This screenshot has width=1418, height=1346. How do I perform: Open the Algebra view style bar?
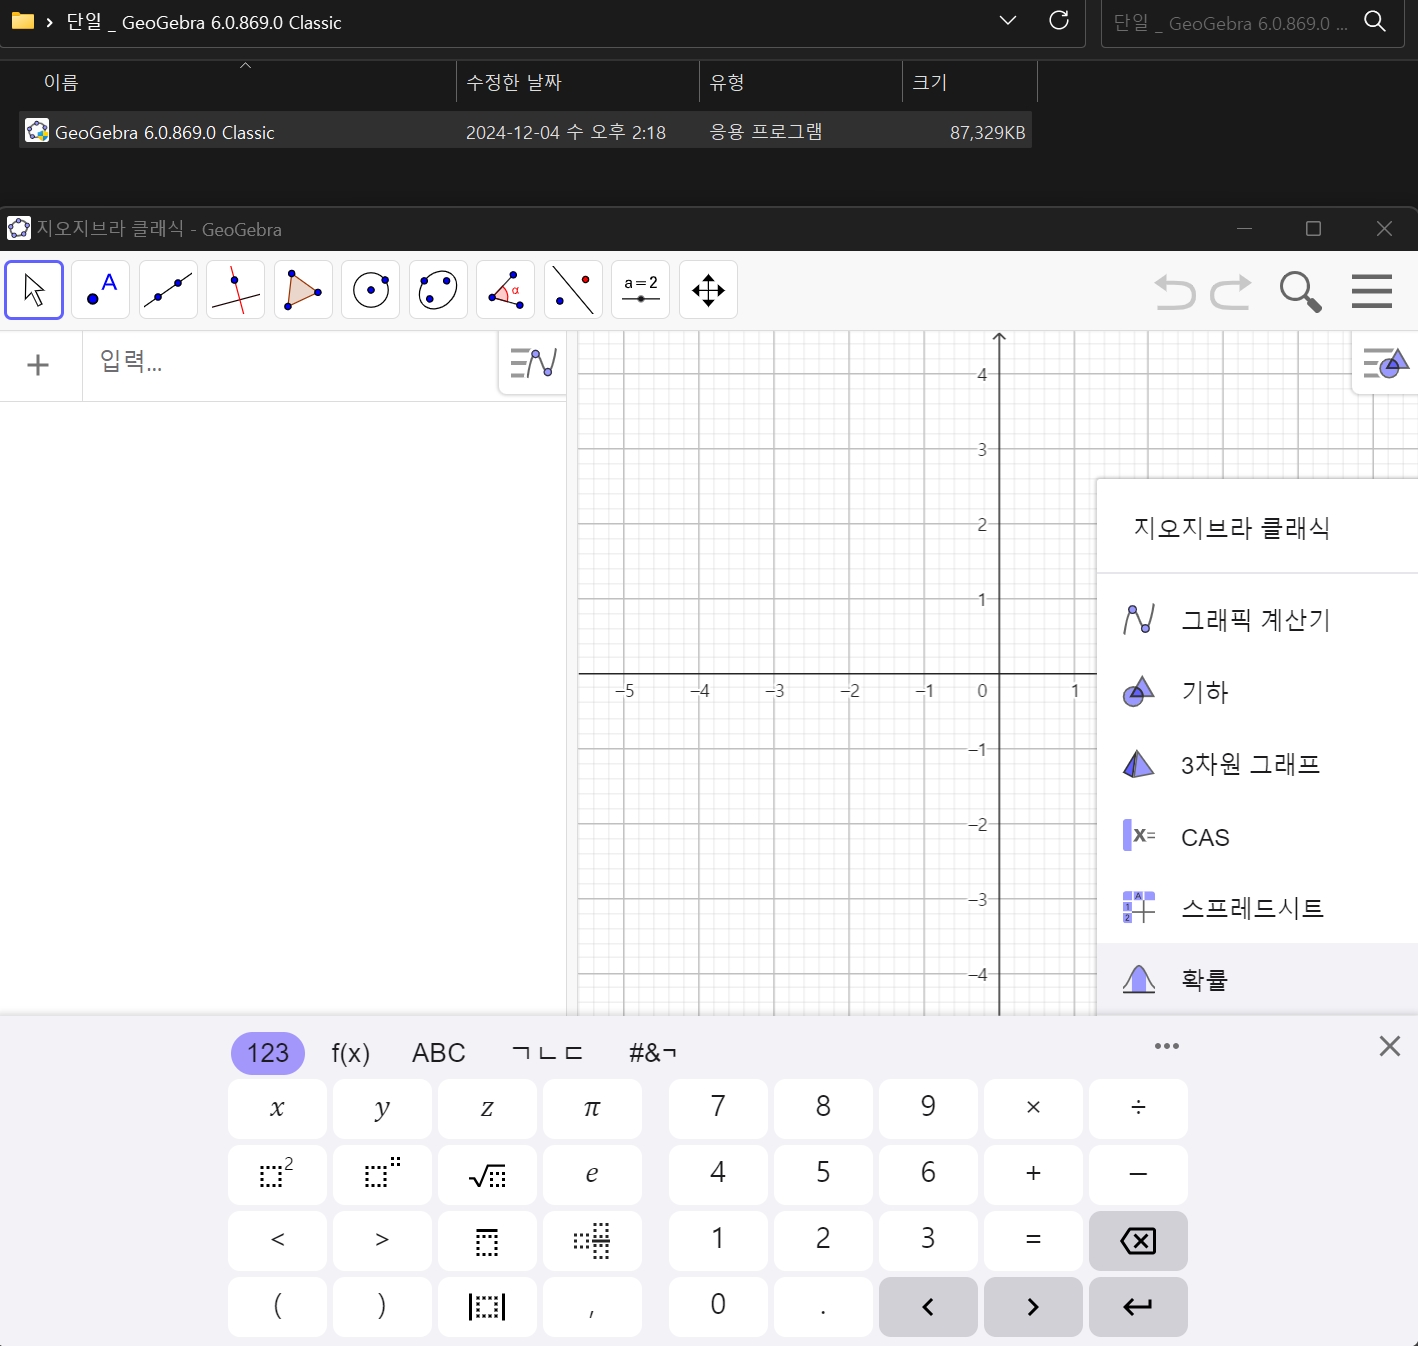coord(533,363)
